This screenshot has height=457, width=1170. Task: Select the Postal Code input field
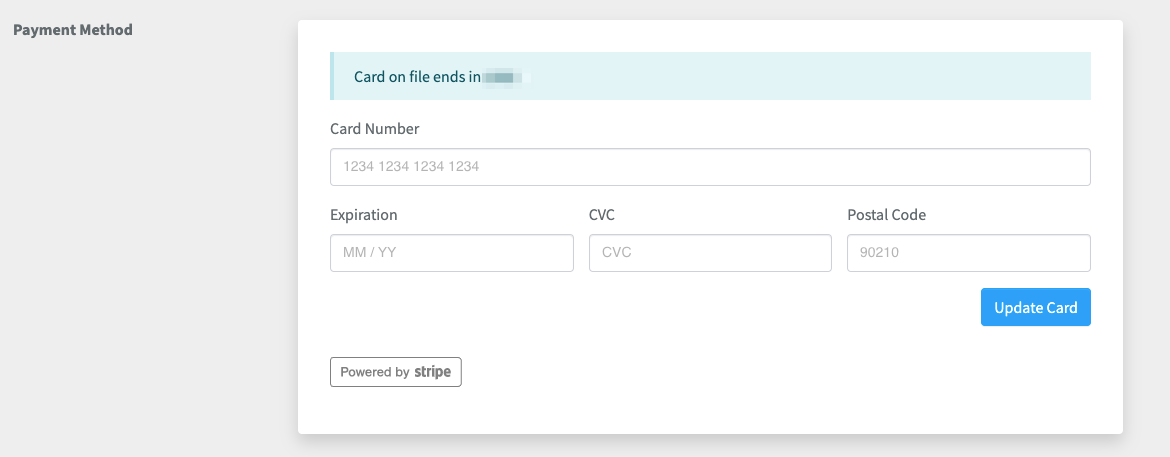point(968,253)
